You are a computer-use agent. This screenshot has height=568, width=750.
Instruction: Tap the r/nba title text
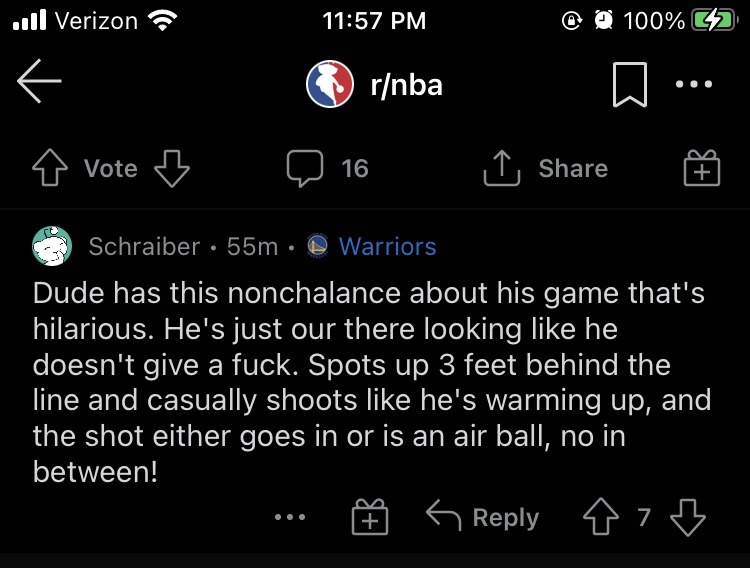tap(406, 86)
